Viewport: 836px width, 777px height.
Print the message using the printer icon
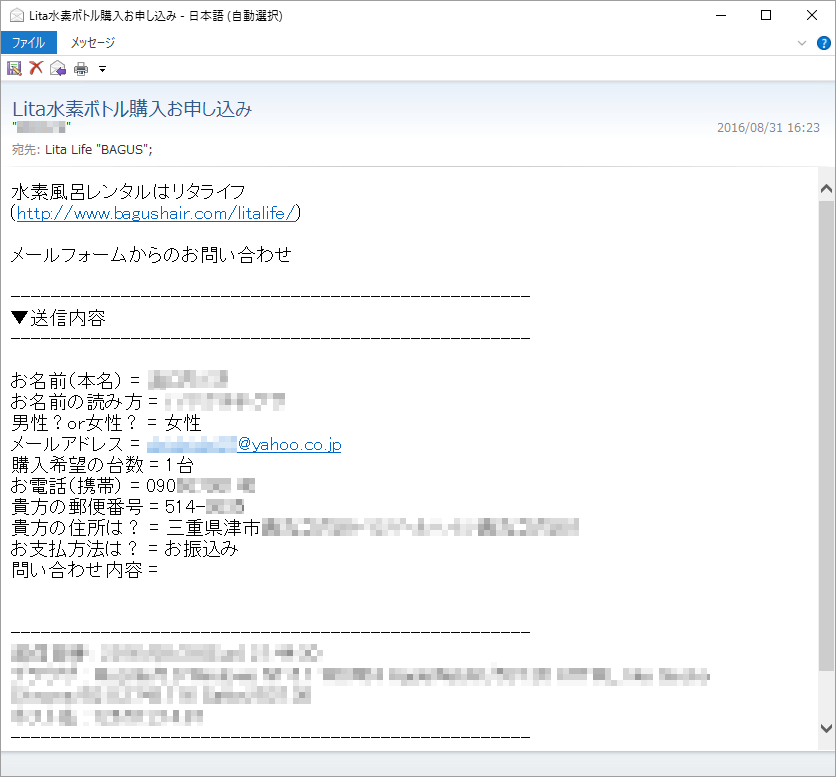(81, 69)
